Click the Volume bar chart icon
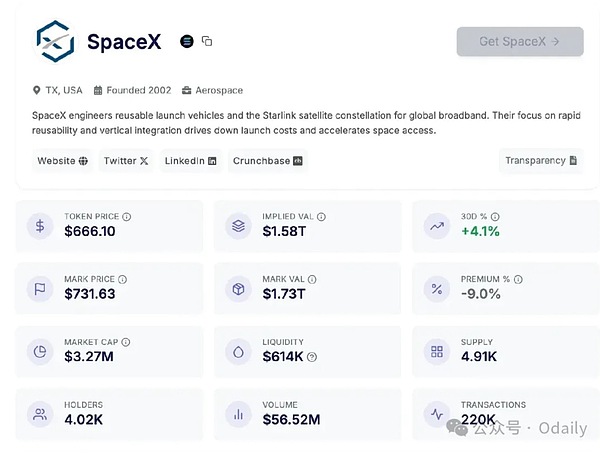 (x=238, y=413)
